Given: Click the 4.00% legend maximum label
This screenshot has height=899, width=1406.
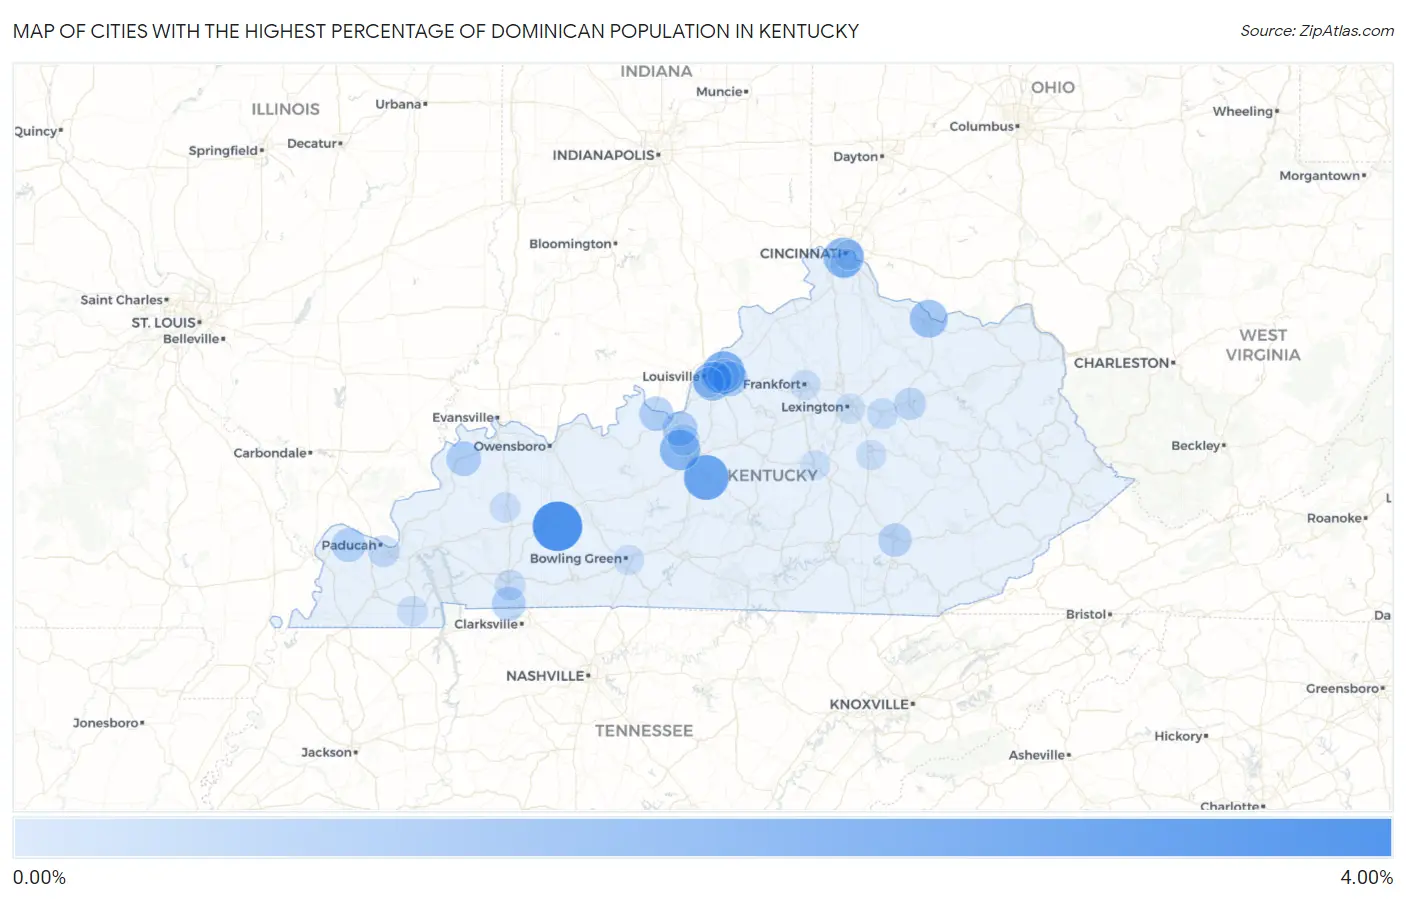Looking at the screenshot, I should click(x=1366, y=877).
